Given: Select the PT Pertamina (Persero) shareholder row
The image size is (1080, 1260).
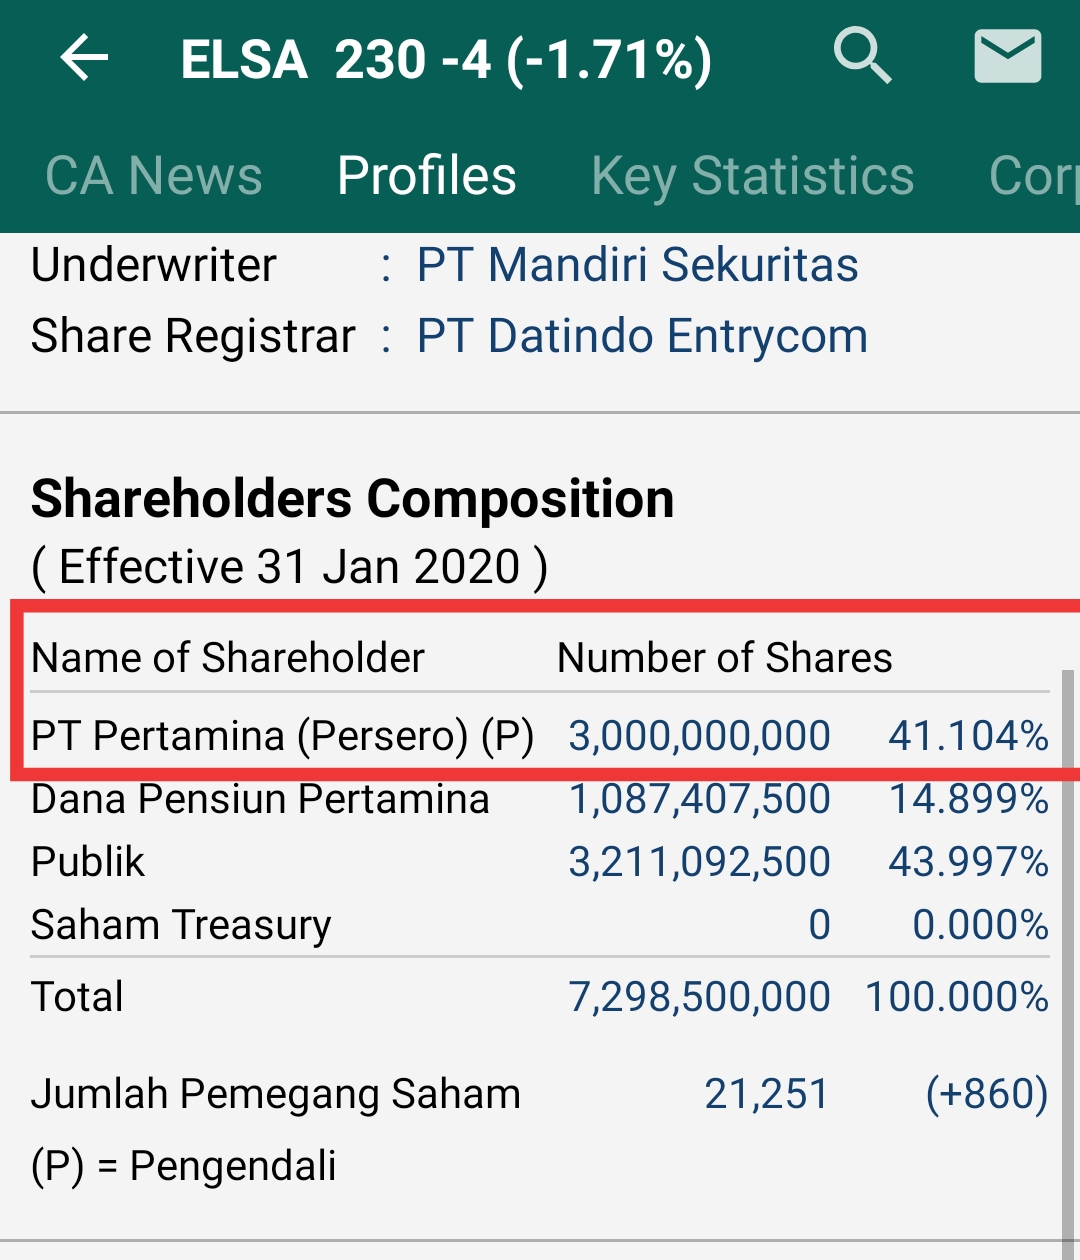Looking at the screenshot, I should (x=282, y=736).
